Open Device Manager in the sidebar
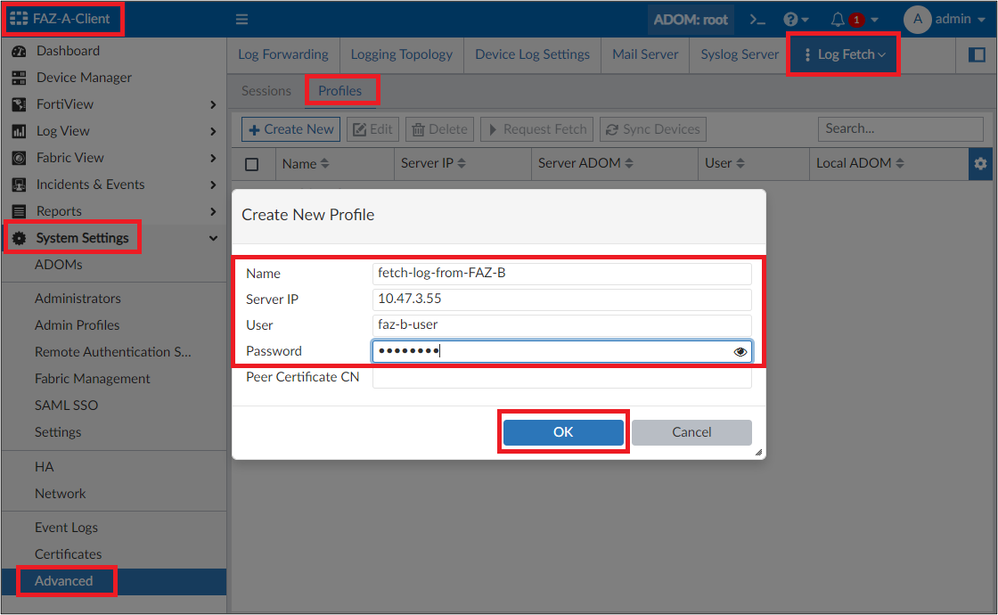This screenshot has height=615, width=998. click(x=83, y=78)
